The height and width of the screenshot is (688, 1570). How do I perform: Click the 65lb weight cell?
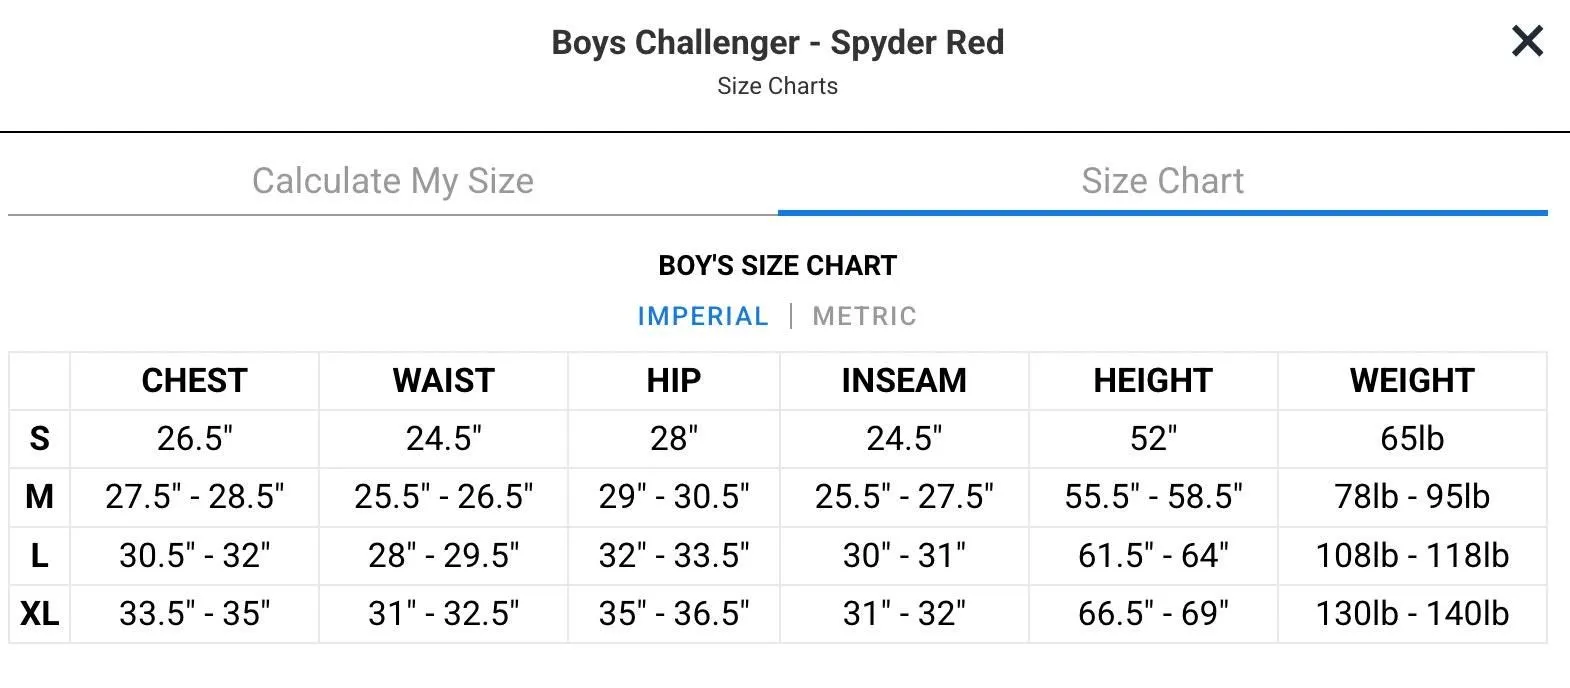pos(1412,438)
